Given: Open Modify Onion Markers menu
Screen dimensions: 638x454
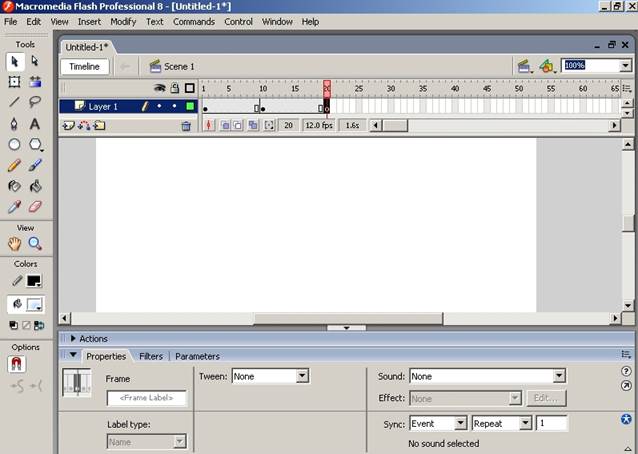Looking at the screenshot, I should [x=269, y=125].
